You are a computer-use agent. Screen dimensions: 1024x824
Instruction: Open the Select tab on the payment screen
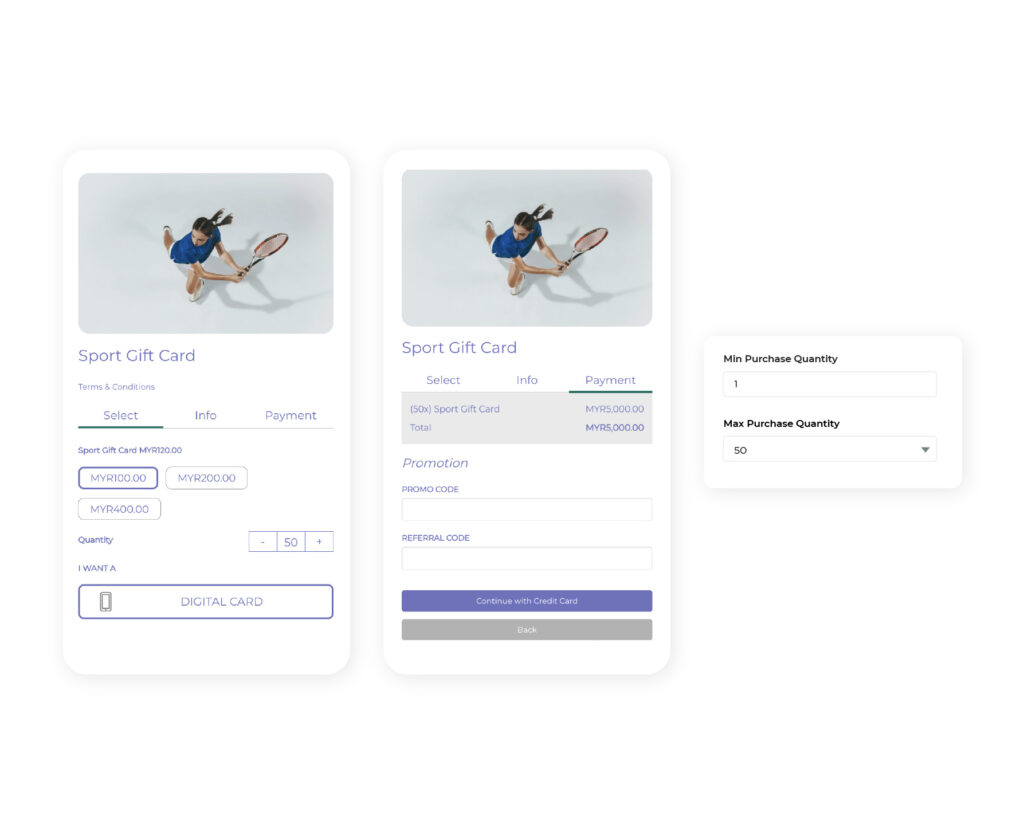(x=443, y=380)
